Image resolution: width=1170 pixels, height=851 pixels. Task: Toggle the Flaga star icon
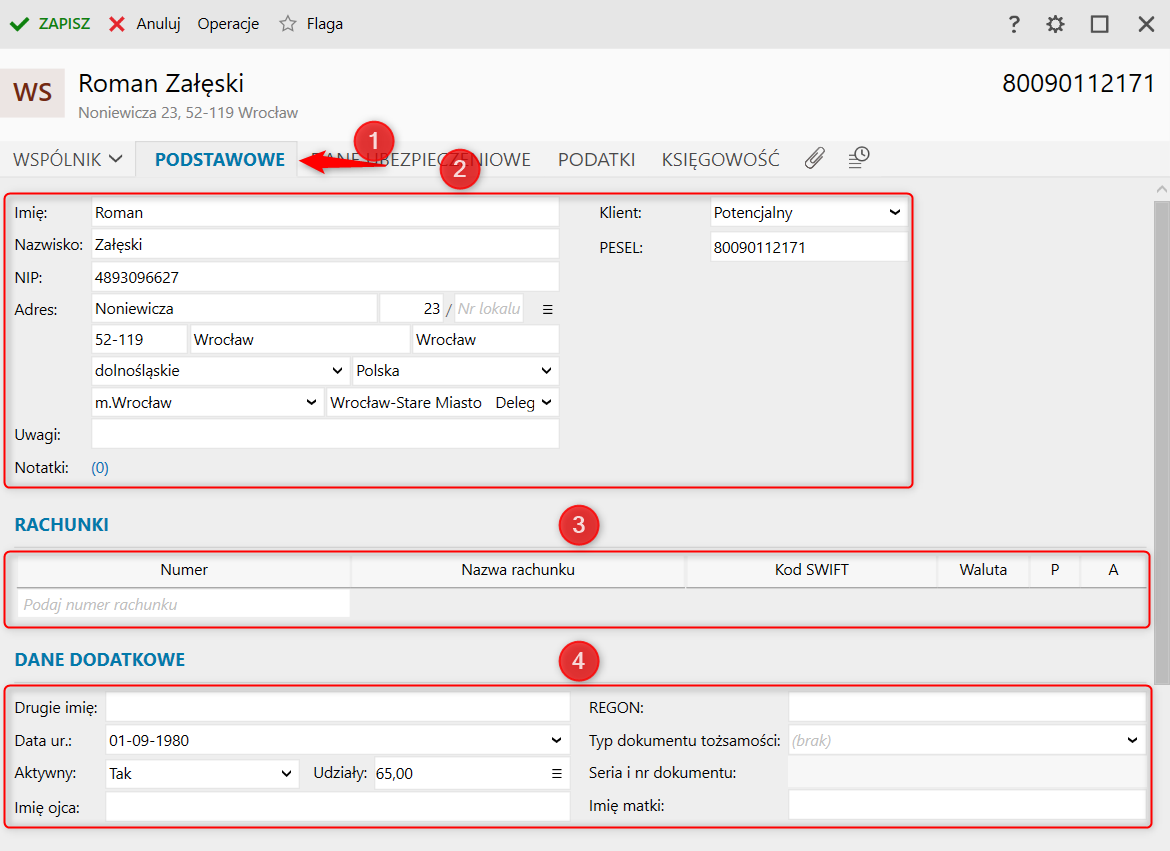point(287,24)
